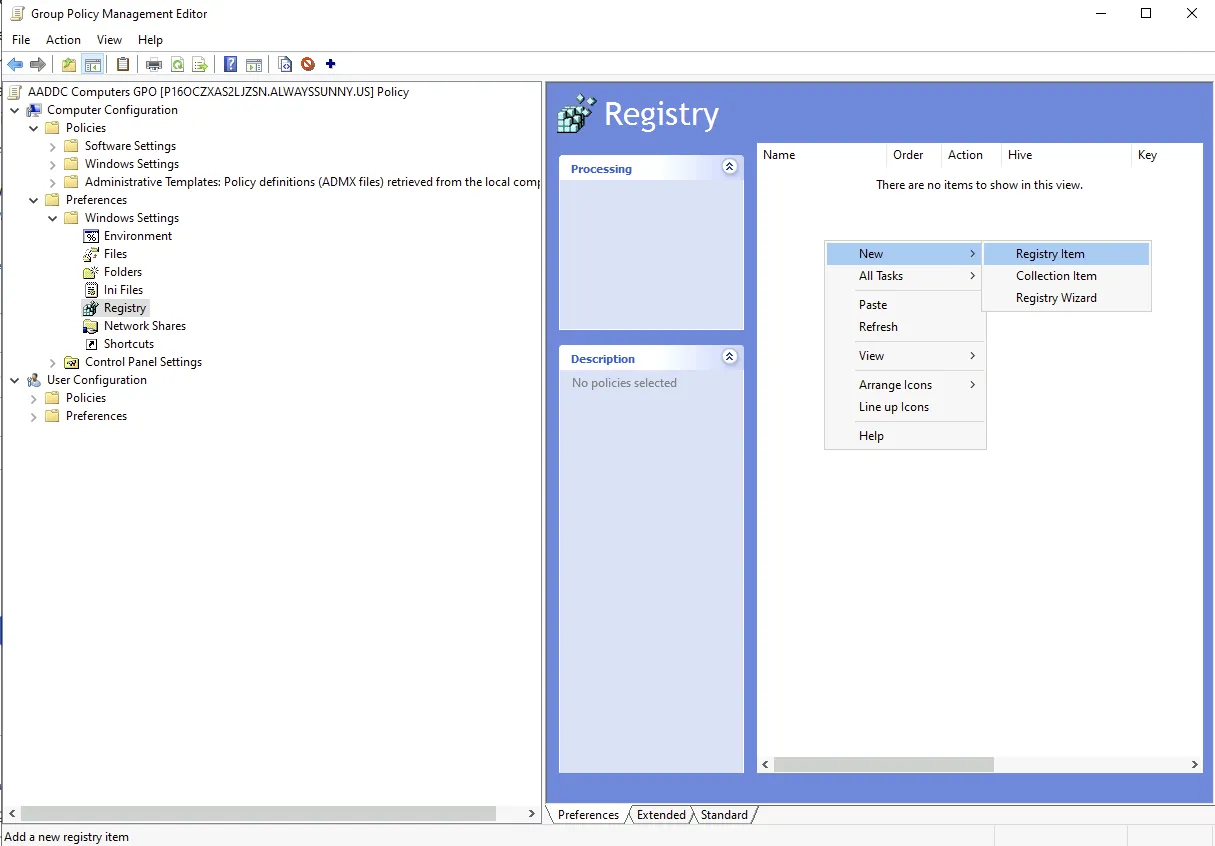Screen dimensions: 1215x846
Task: Sort by the Hive column header
Action: (x=1066, y=155)
